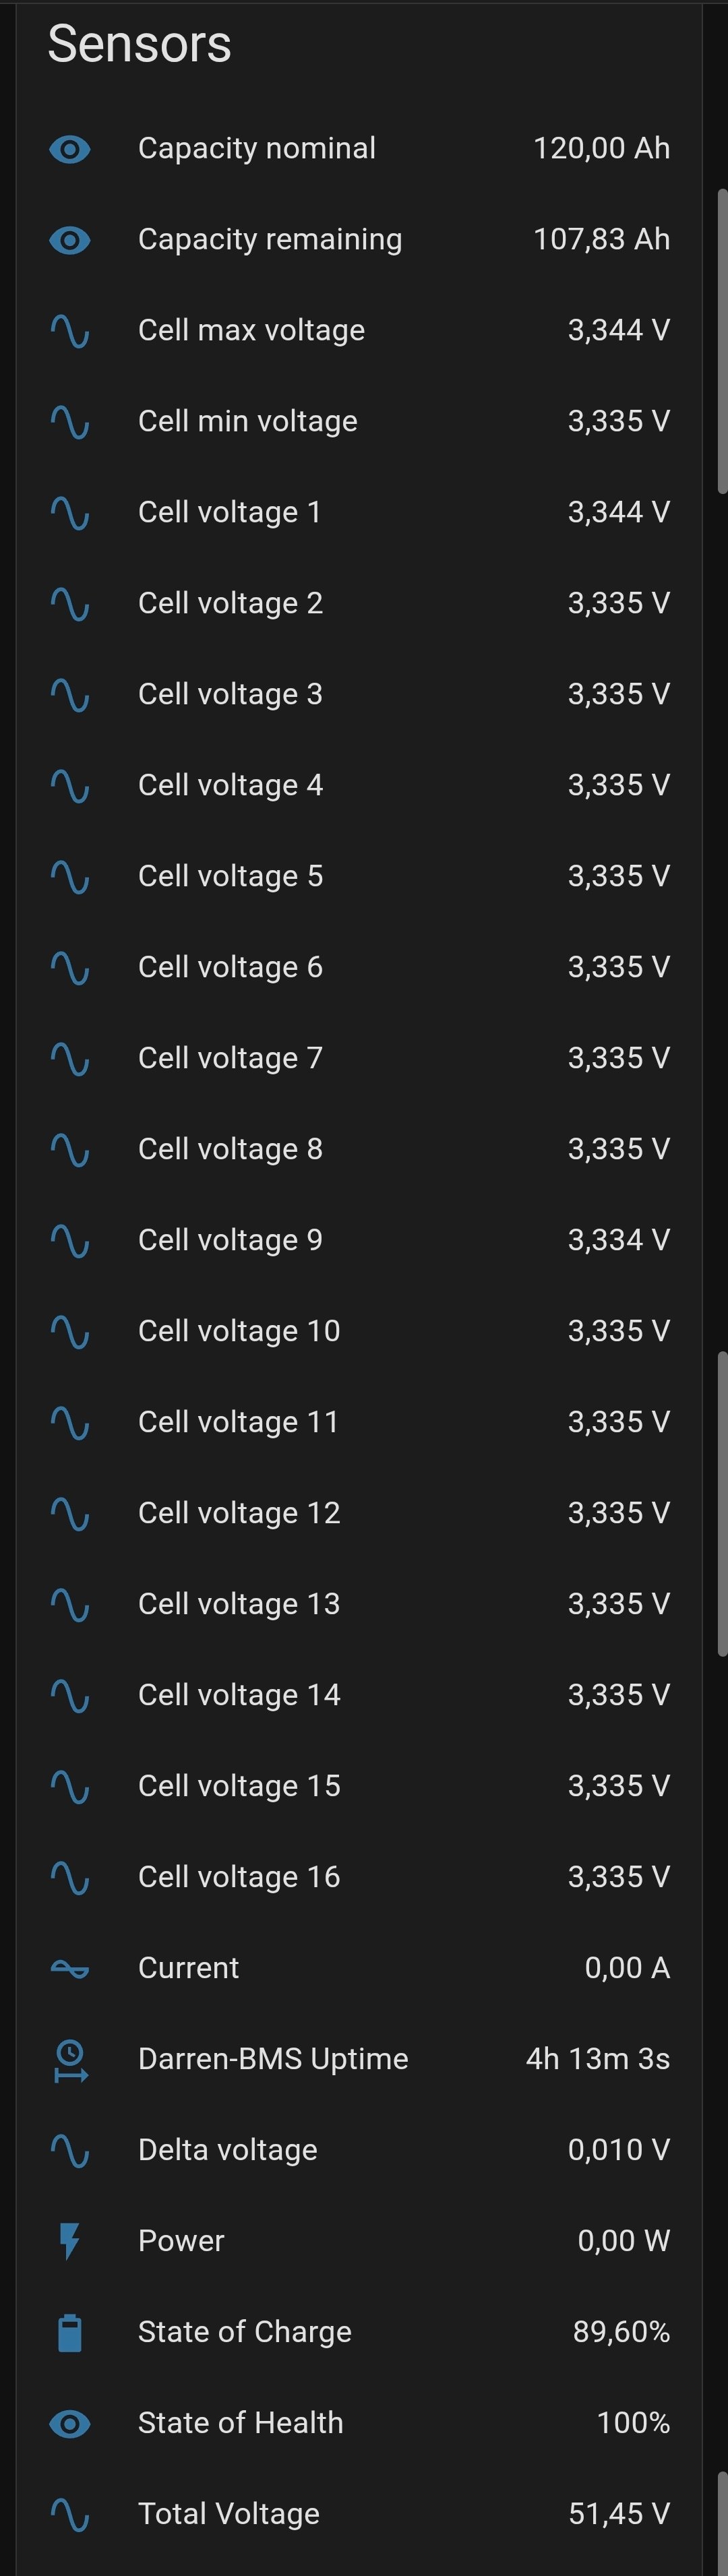
Task: Open the Cell voltage 16 entity
Action: 359,1878
